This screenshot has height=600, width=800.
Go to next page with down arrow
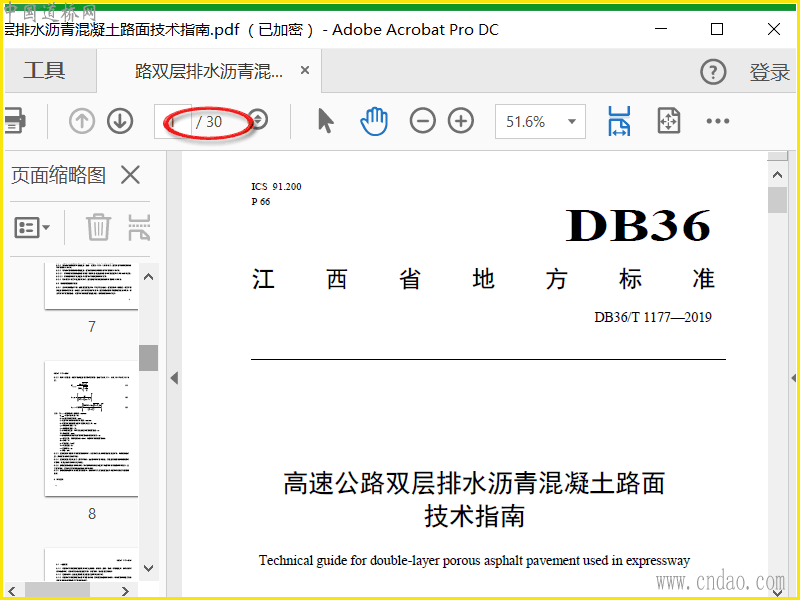coord(120,121)
